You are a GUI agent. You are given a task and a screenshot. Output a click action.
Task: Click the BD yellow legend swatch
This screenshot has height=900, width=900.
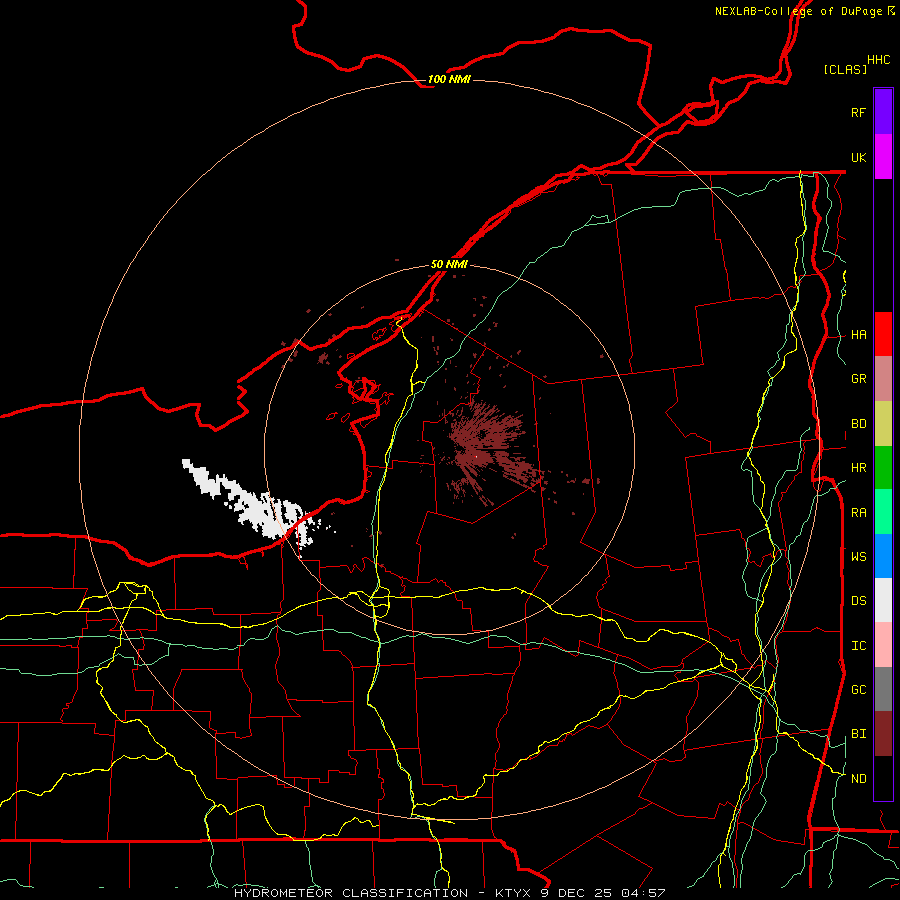tap(883, 423)
